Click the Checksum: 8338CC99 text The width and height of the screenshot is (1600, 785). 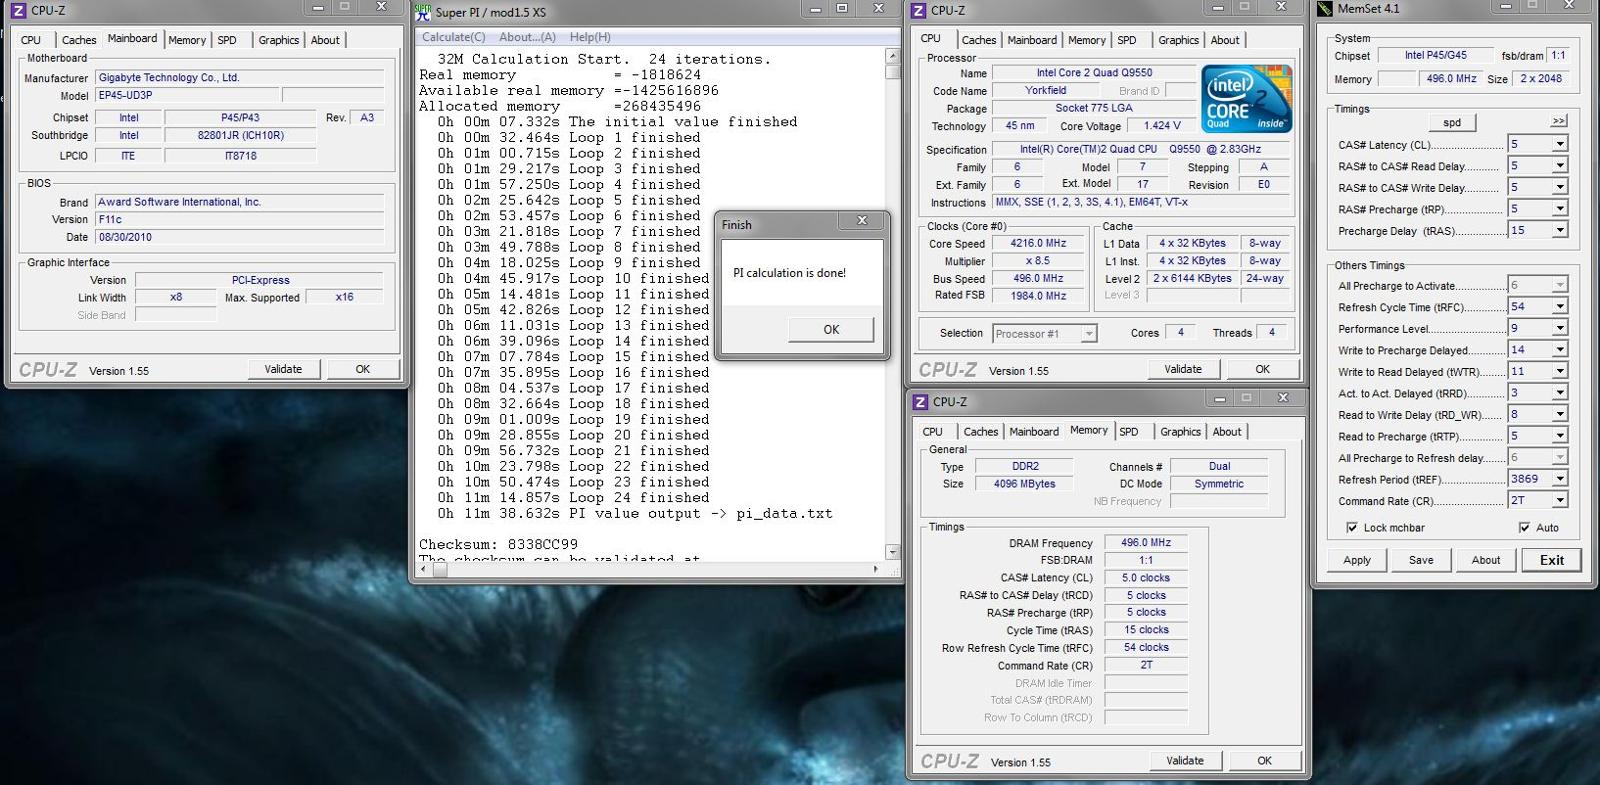[x=498, y=544]
